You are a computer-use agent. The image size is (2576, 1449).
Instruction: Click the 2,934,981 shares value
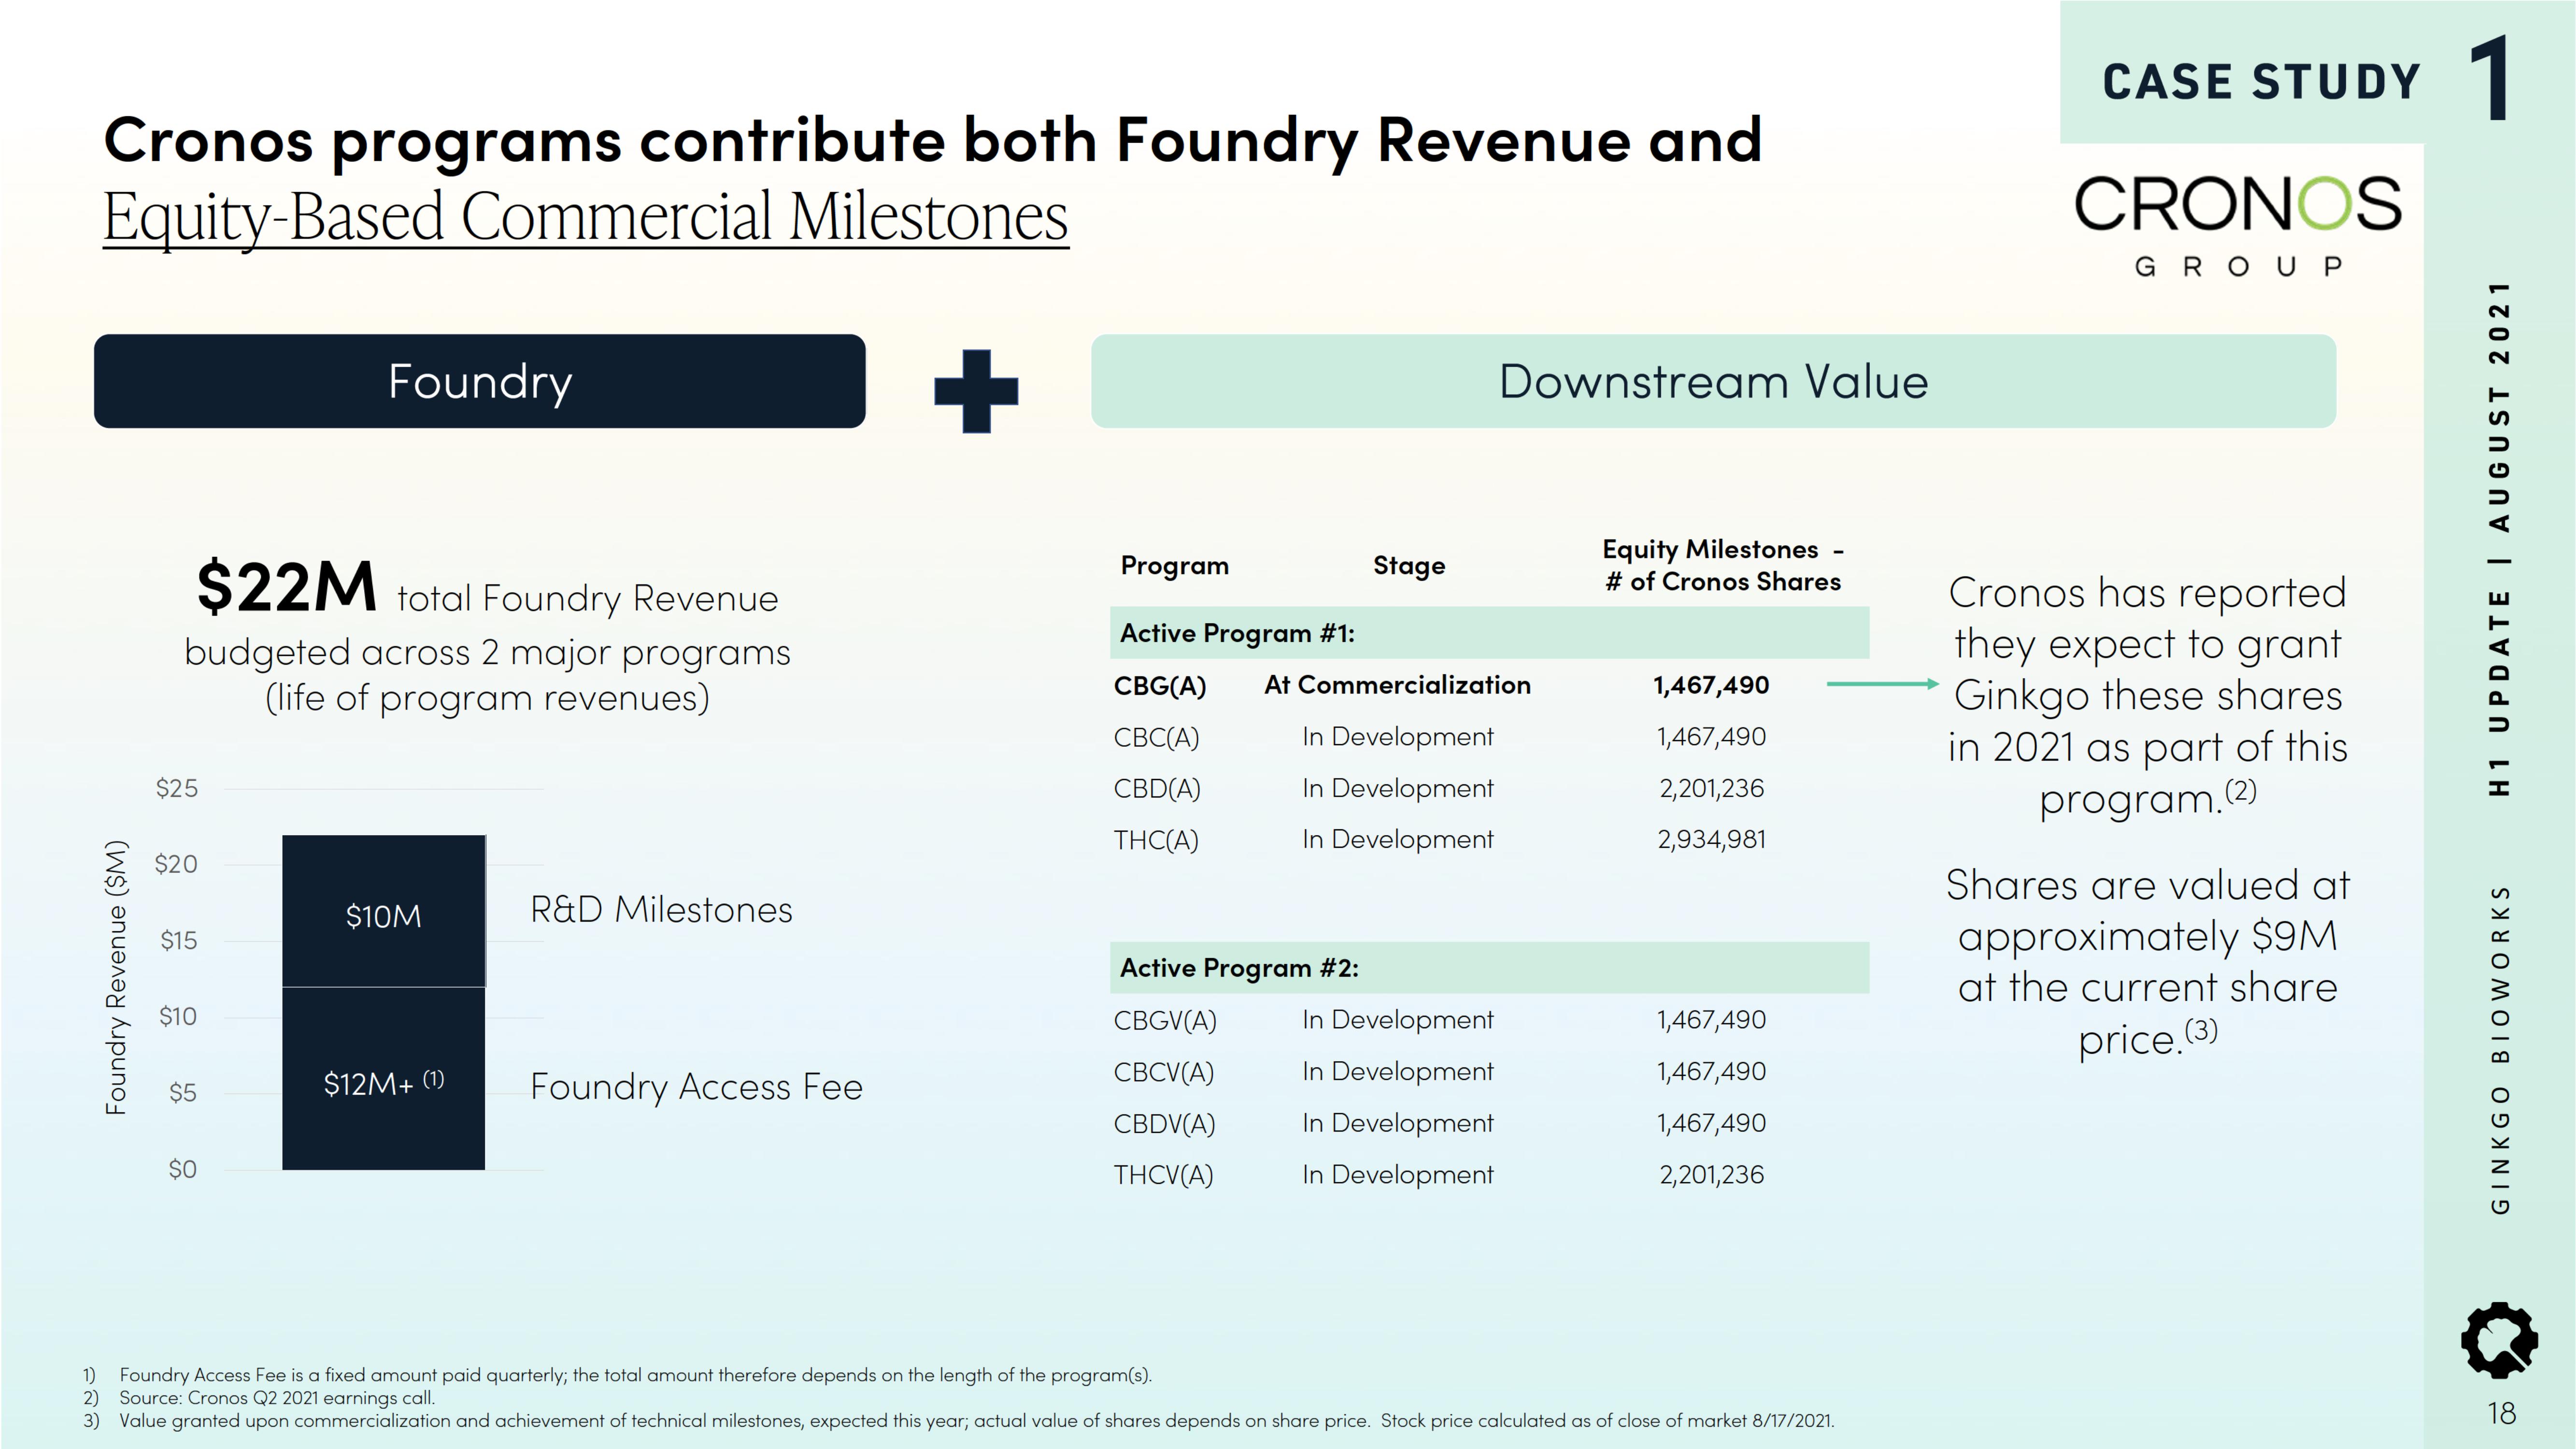[x=1712, y=840]
